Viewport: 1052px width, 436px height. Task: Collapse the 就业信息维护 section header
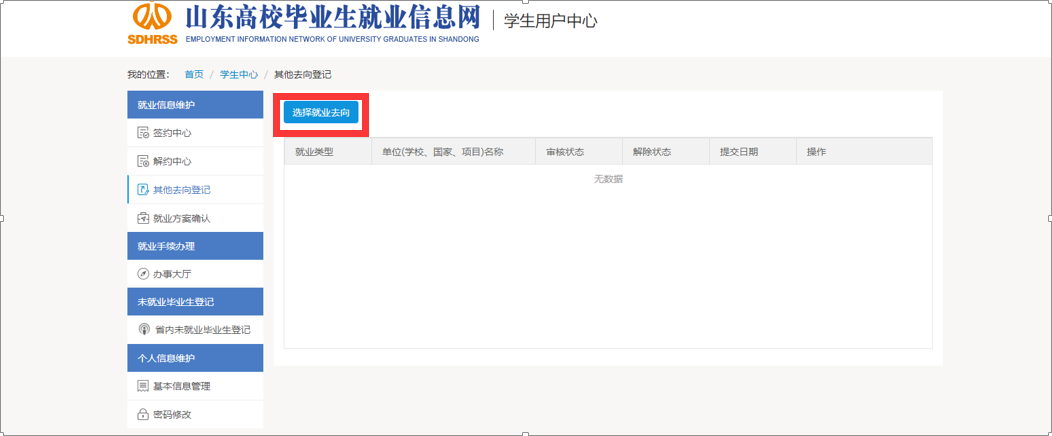click(x=195, y=105)
